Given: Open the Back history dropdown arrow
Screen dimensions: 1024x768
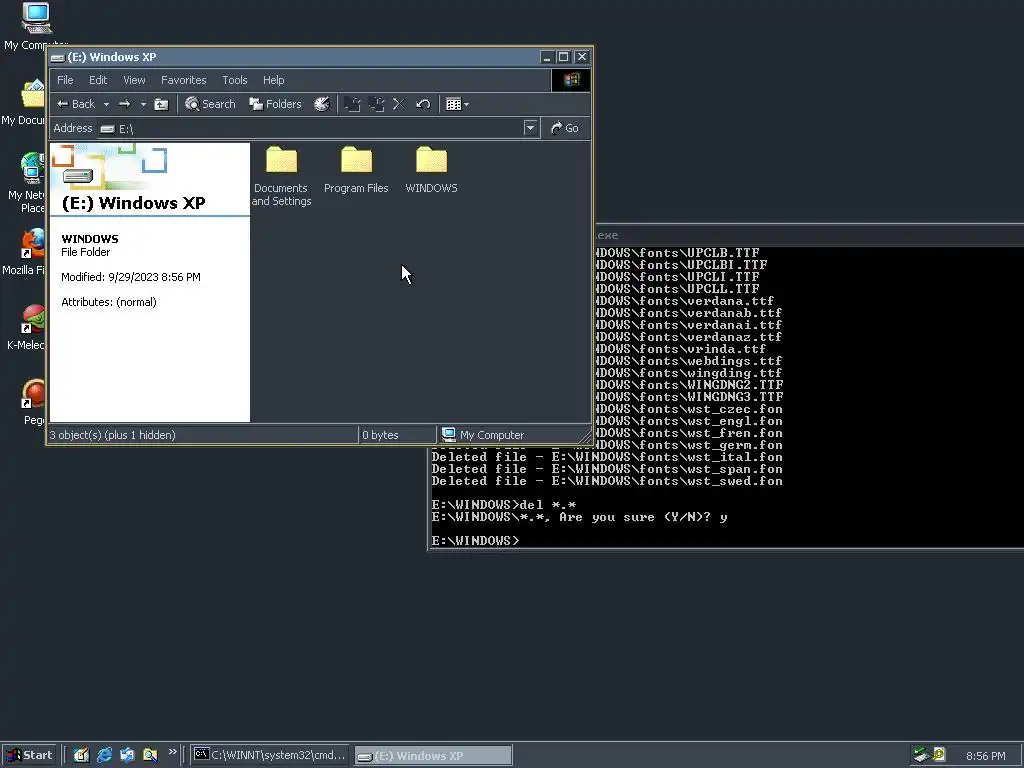Looking at the screenshot, I should pyautogui.click(x=106, y=104).
